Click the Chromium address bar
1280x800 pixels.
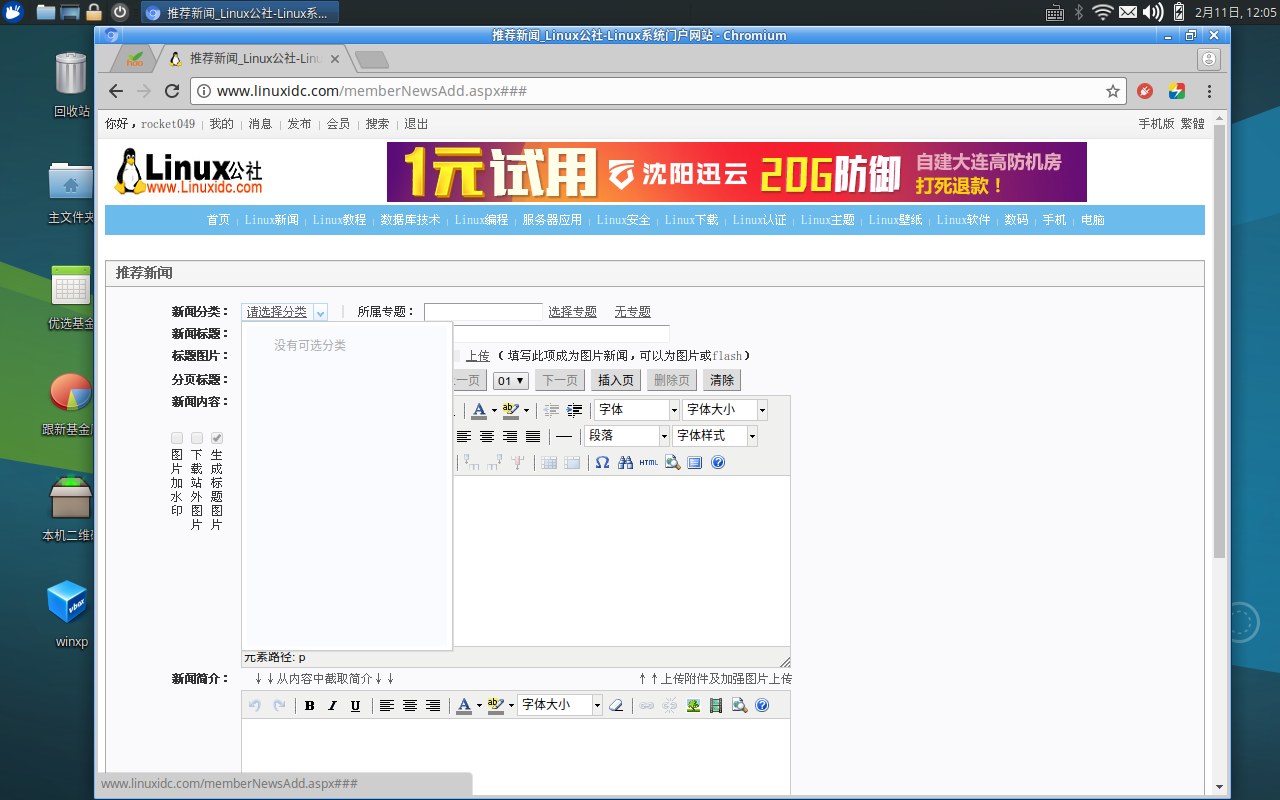tap(659, 91)
